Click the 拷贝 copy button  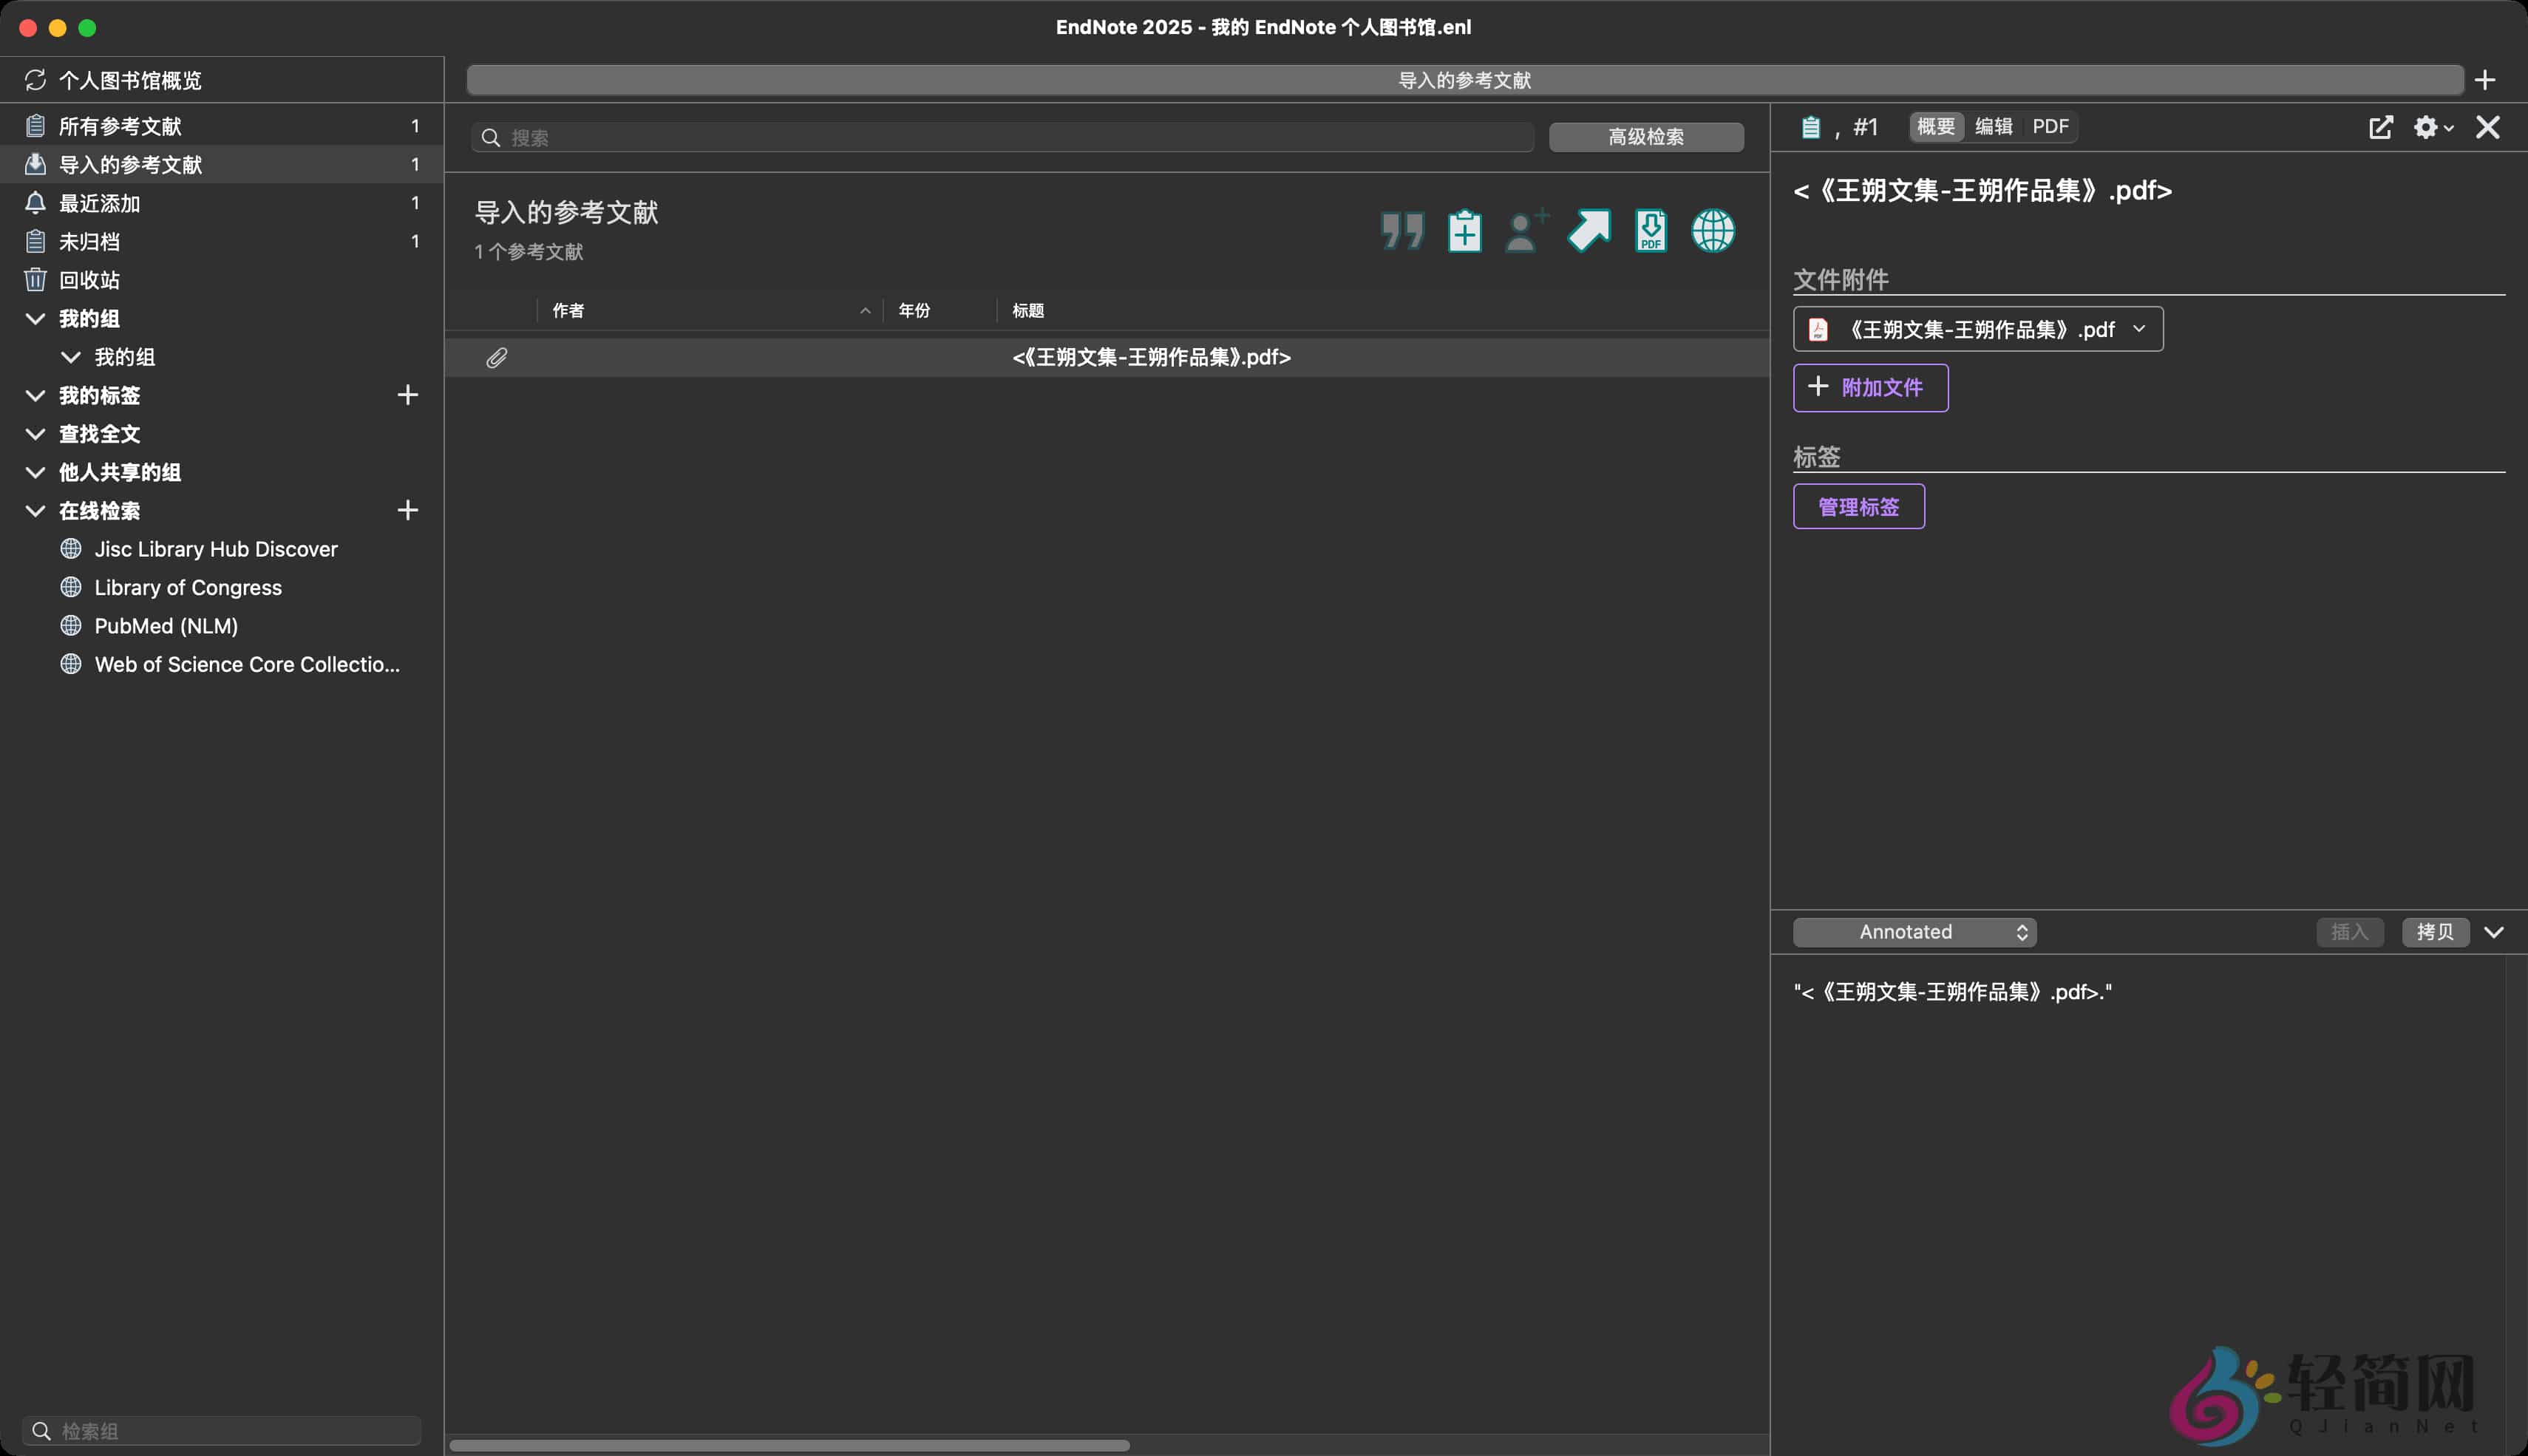(x=2435, y=932)
